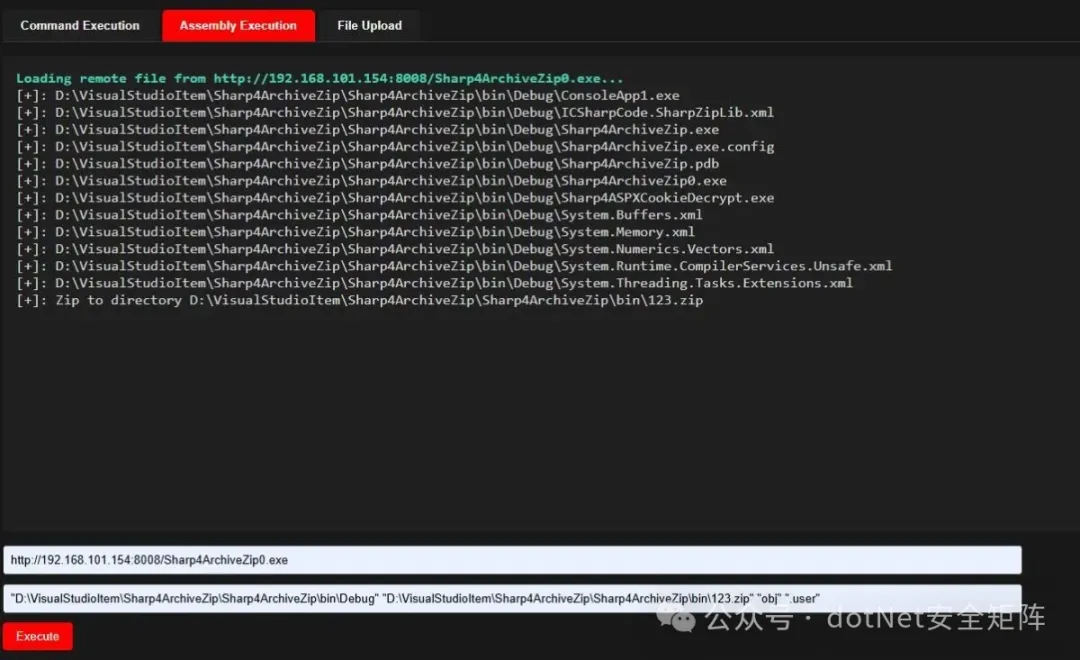
Task: Switch to the Command Execution tab
Action: [x=80, y=25]
